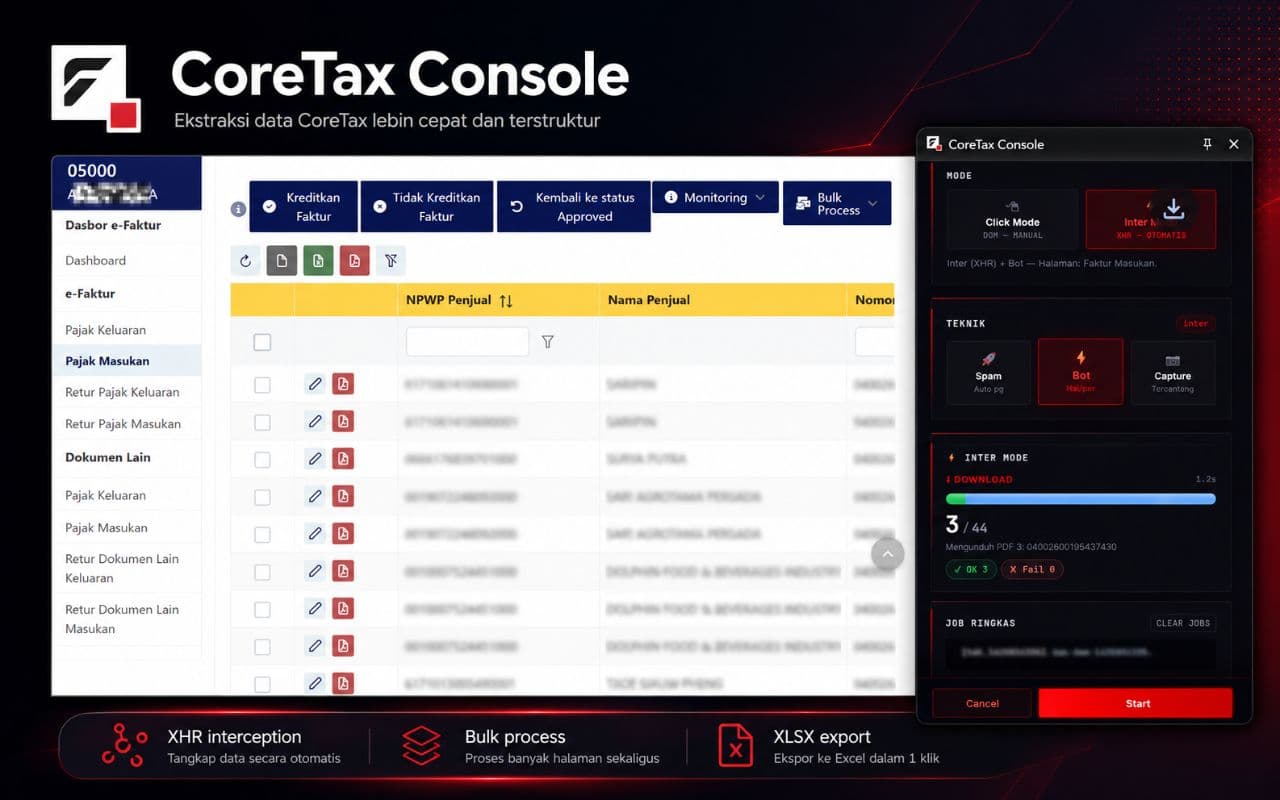
Task: Select Pajak Keluaran under Dokumen Lain
Action: (x=106, y=495)
